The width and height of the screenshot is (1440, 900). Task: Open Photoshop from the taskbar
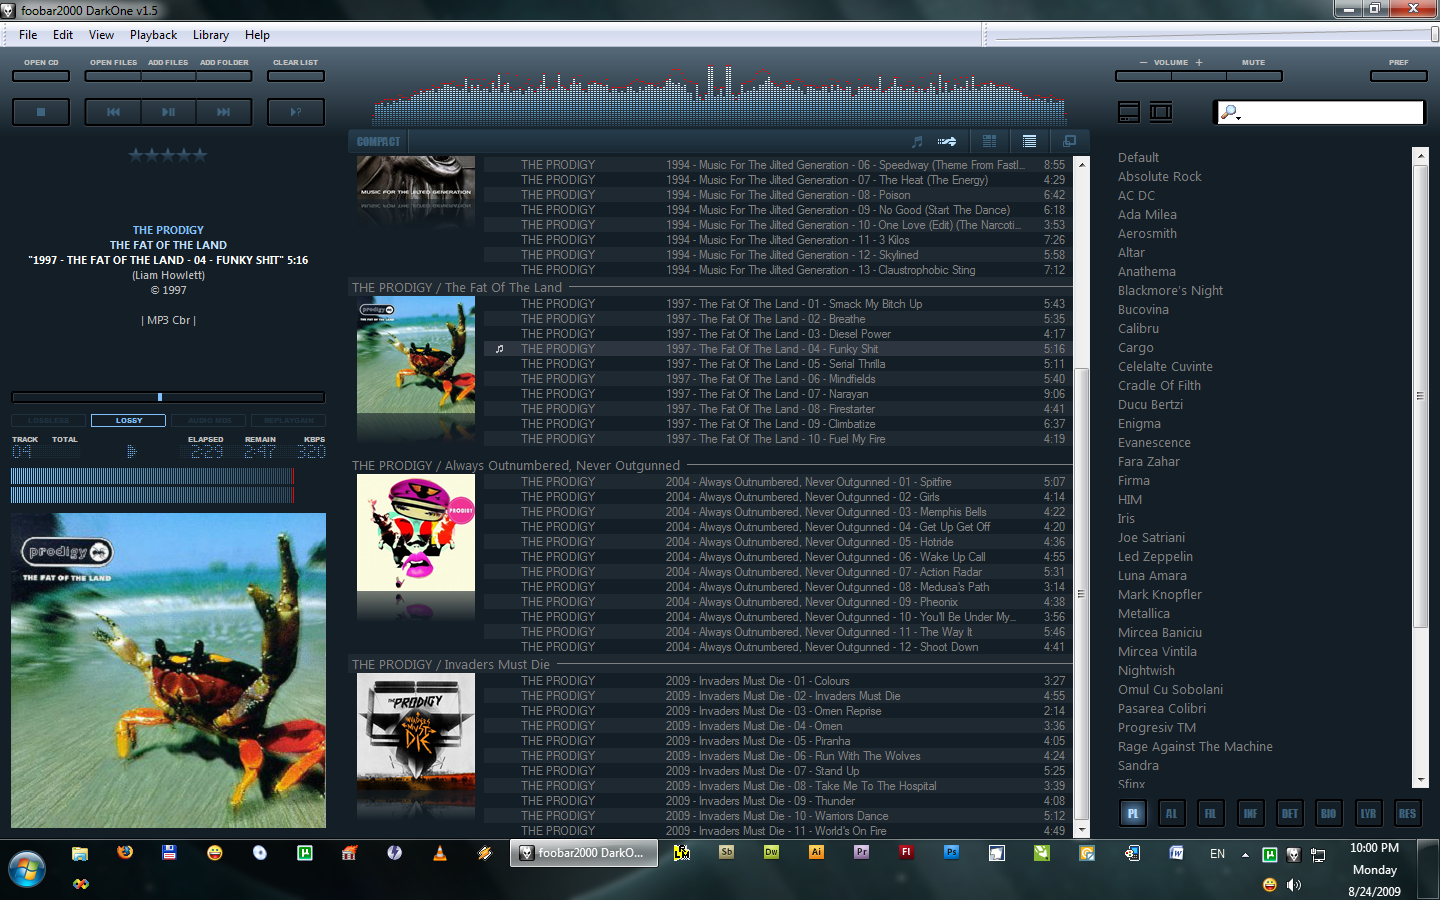951,853
